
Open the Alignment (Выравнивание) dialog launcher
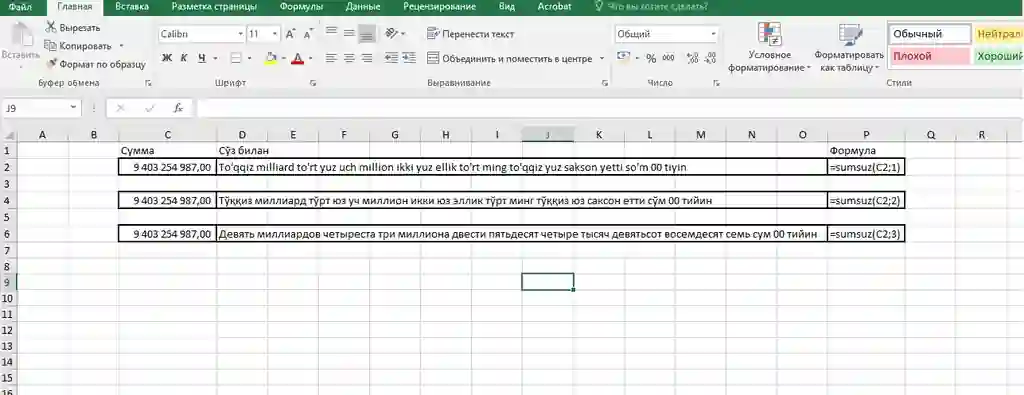pos(605,84)
